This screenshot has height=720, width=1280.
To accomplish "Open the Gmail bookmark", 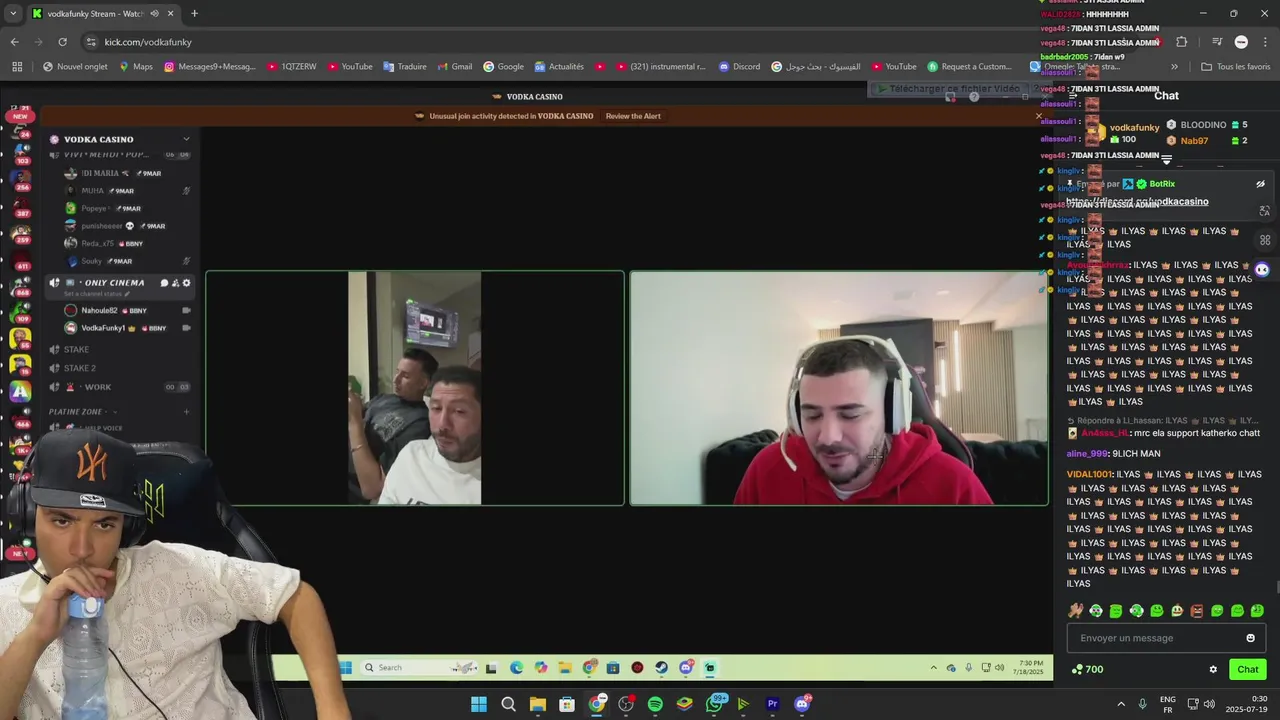I will (x=454, y=67).
